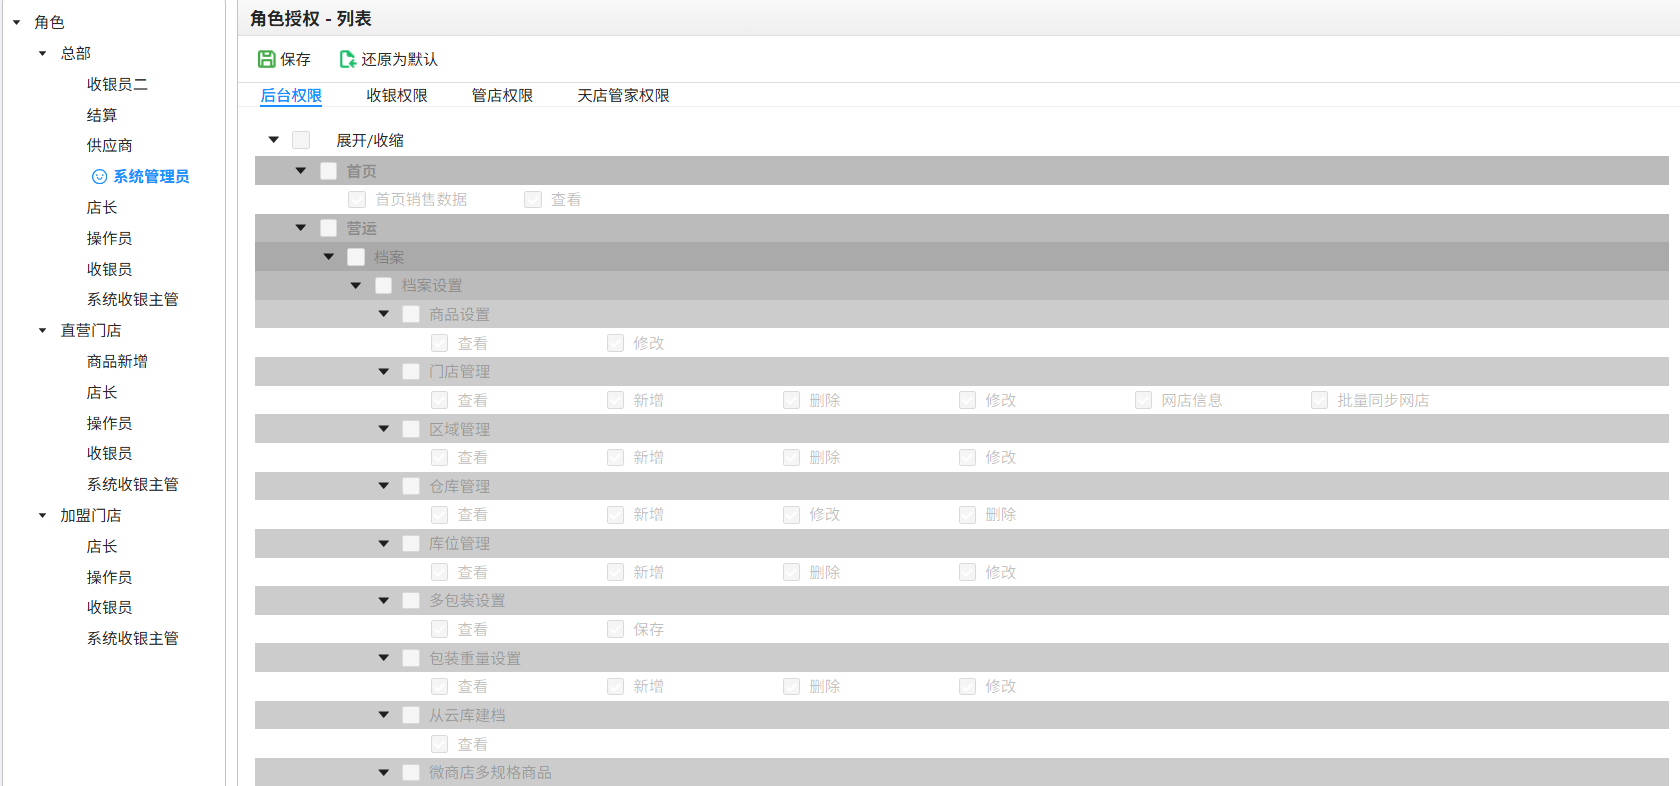1680x786 pixels.
Task: Collapse the 加盟门店 group arrow
Action: pos(42,515)
